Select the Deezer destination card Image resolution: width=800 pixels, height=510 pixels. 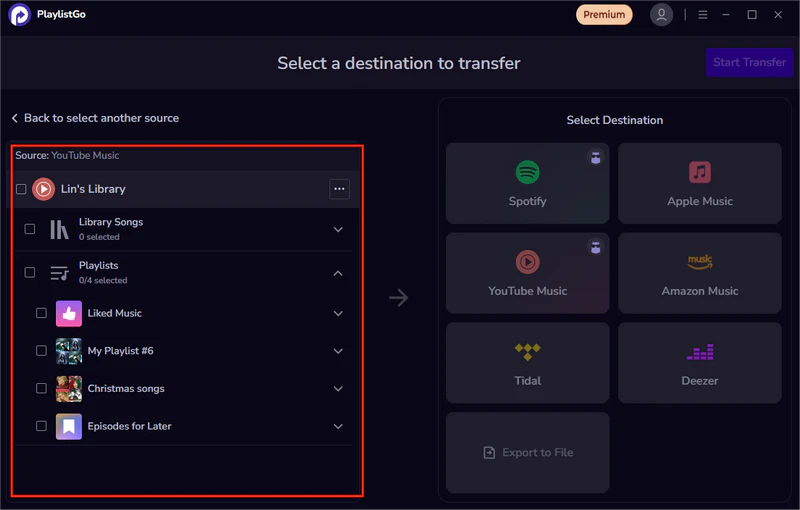(x=699, y=363)
